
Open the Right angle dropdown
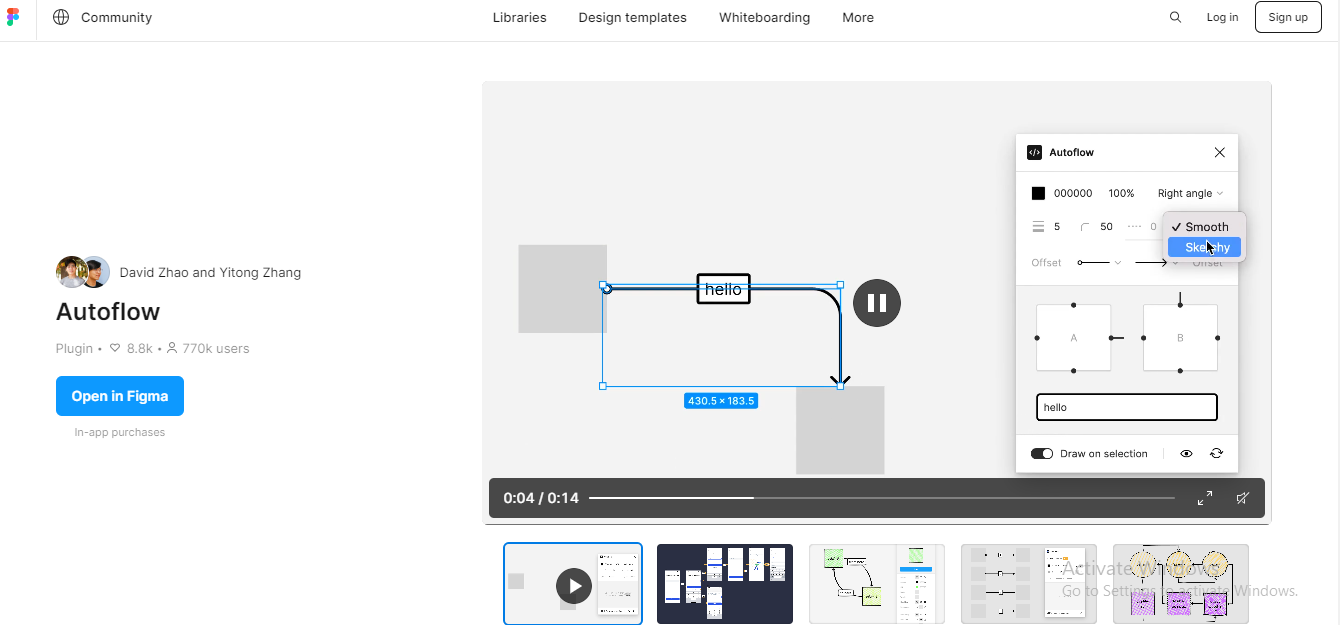[x=1190, y=193]
